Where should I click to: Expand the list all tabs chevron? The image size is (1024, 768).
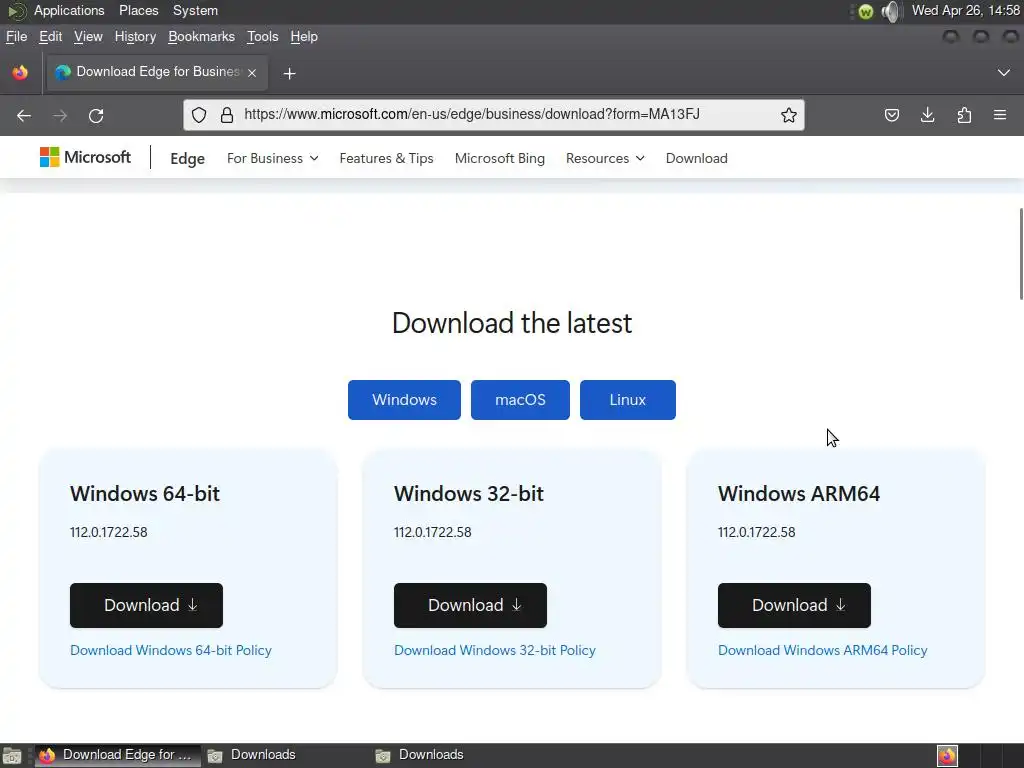1004,72
